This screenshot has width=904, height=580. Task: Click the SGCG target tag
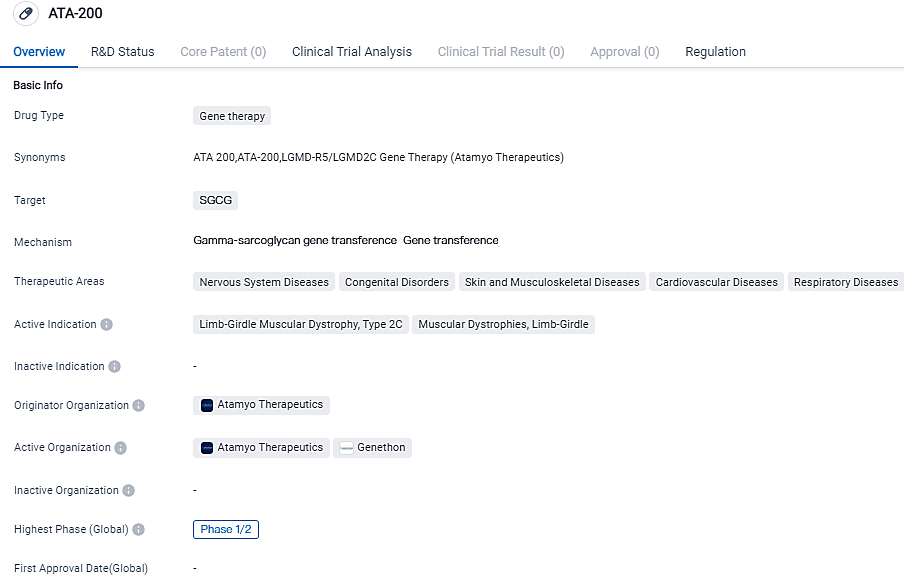[215, 200]
